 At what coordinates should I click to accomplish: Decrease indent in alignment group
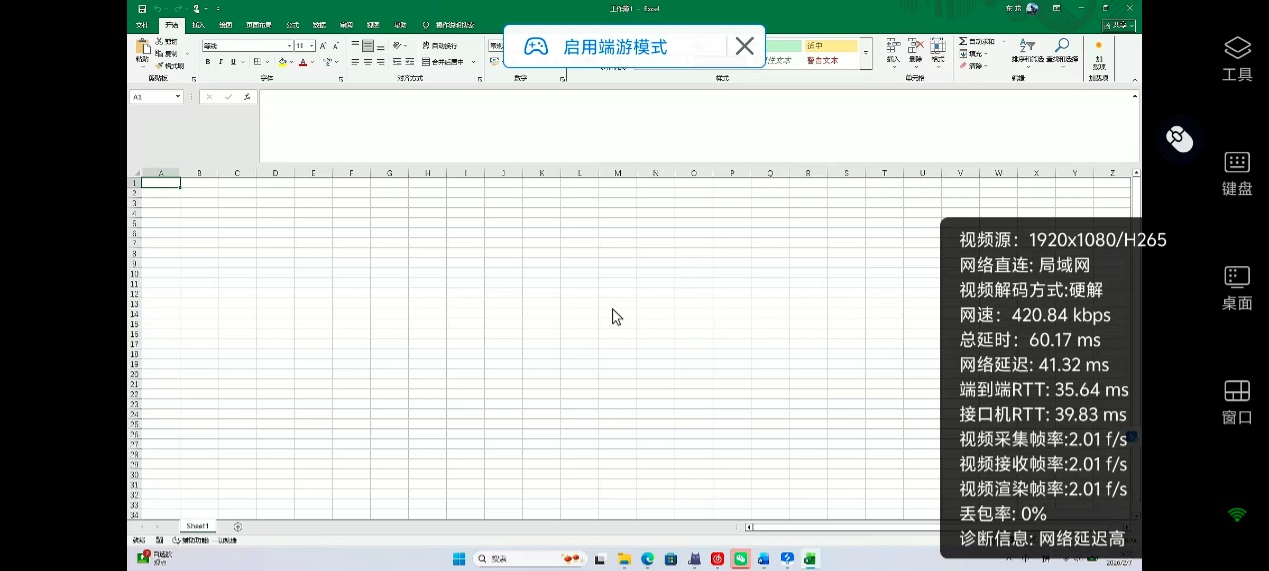397,62
